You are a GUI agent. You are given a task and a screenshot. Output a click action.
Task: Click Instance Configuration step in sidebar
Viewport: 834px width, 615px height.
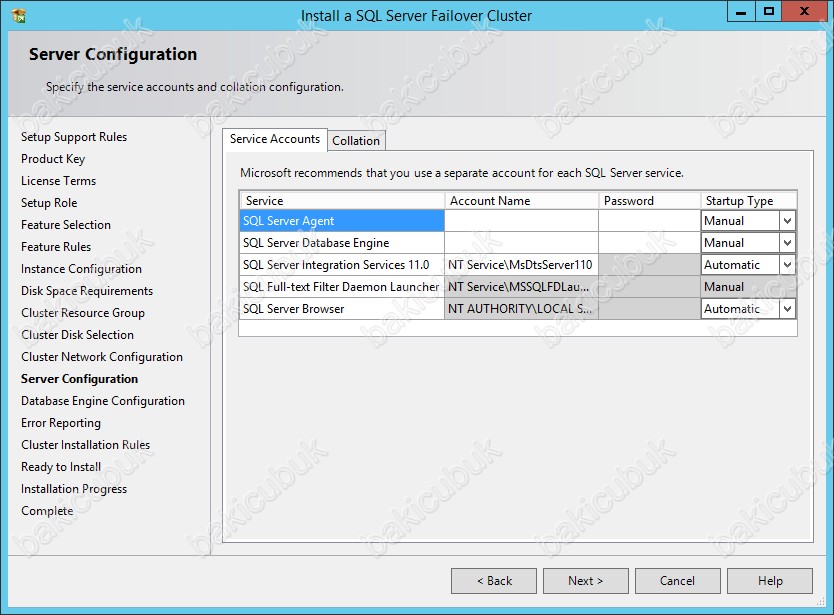click(81, 269)
